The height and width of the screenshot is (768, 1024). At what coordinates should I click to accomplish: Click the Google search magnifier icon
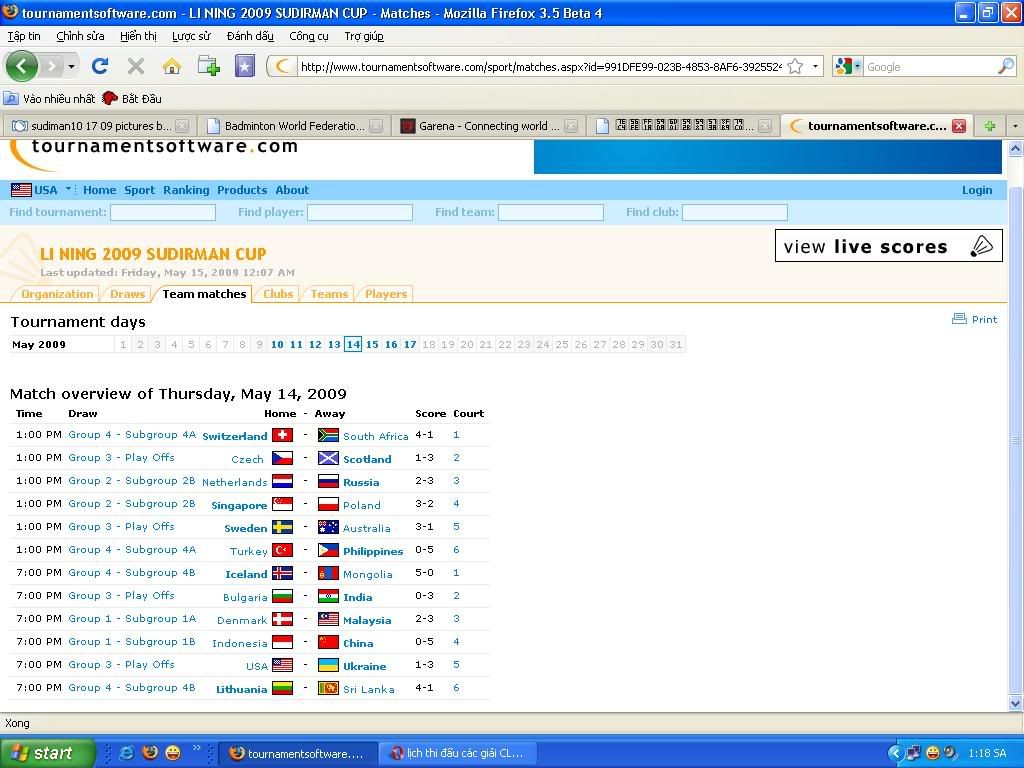click(x=1006, y=66)
